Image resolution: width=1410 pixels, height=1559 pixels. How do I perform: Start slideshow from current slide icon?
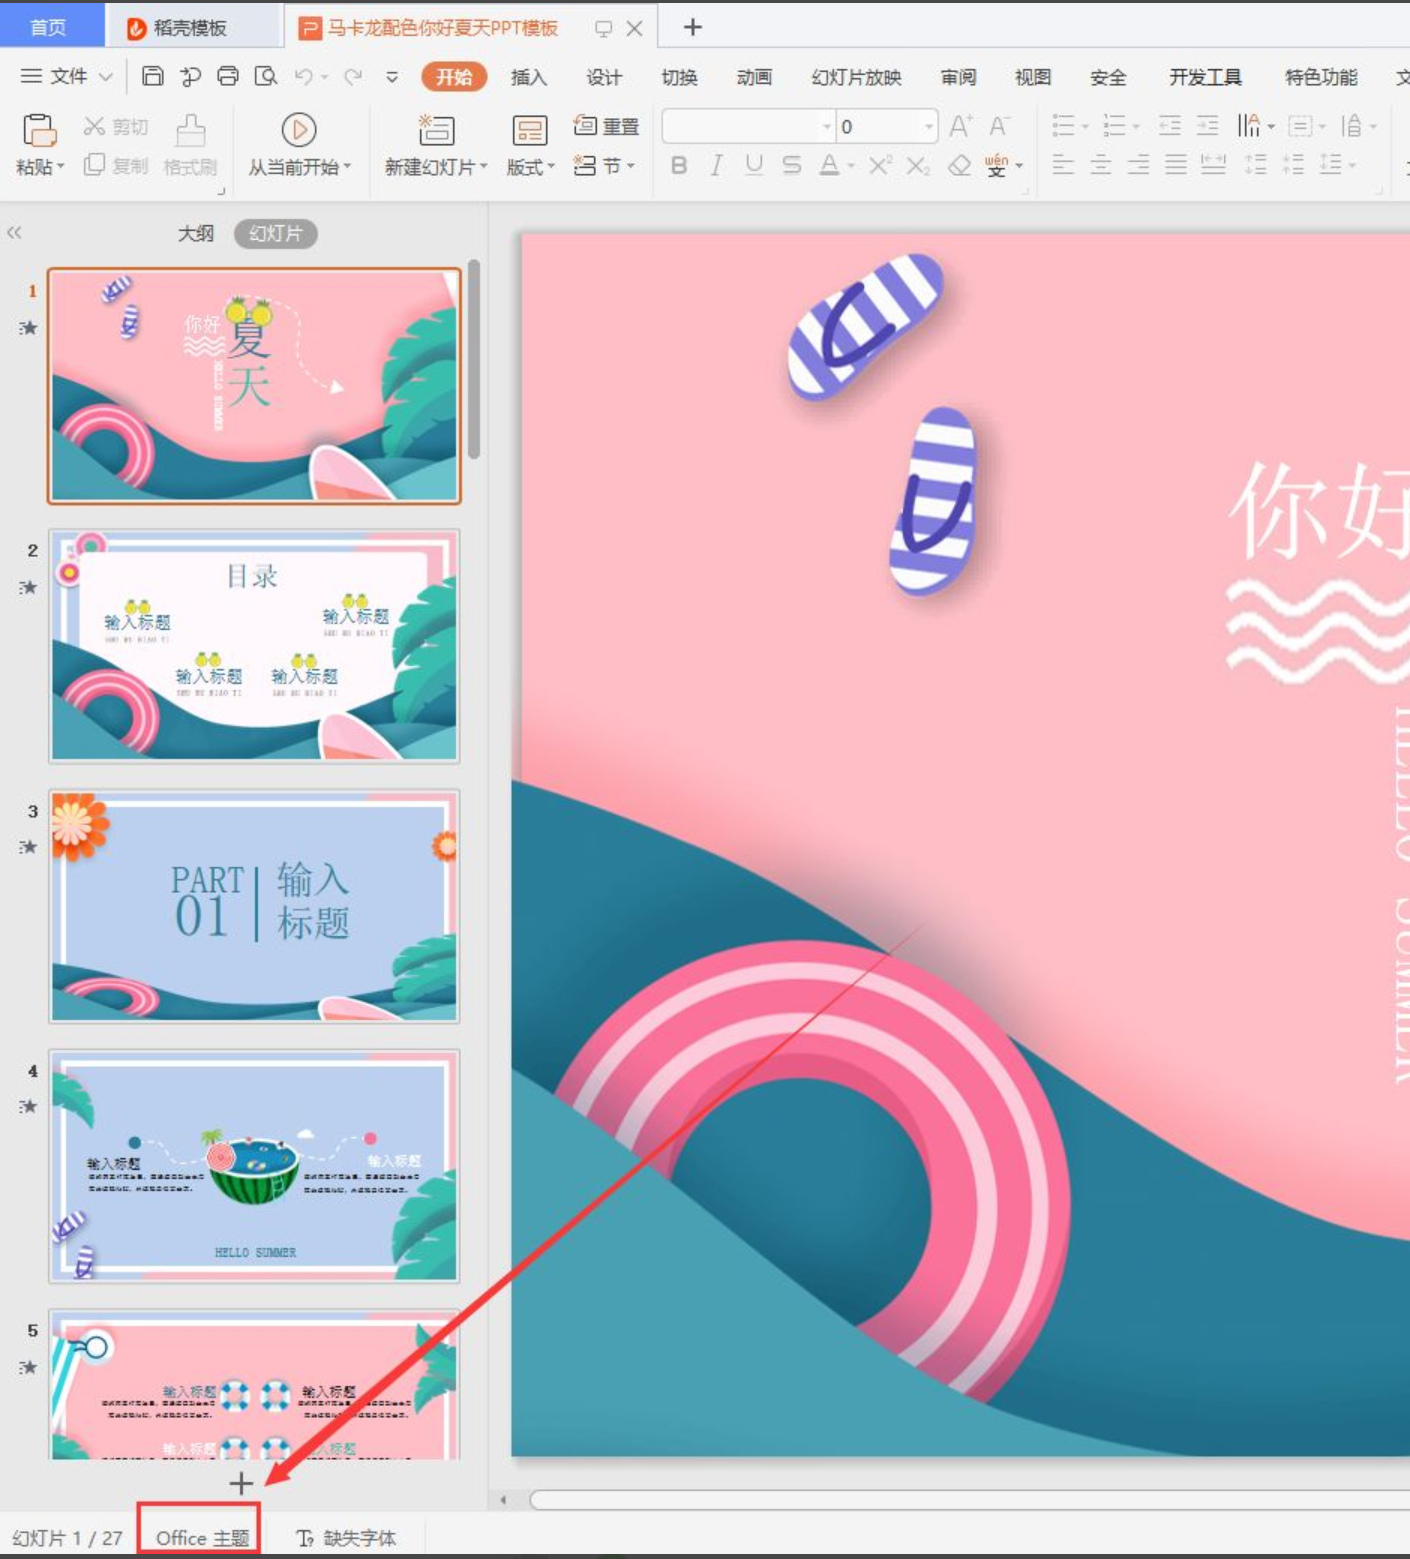(x=299, y=130)
